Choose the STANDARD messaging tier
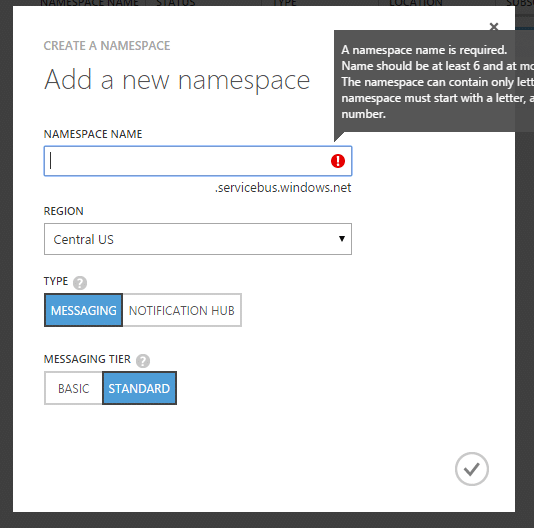This screenshot has height=528, width=534. click(x=139, y=388)
